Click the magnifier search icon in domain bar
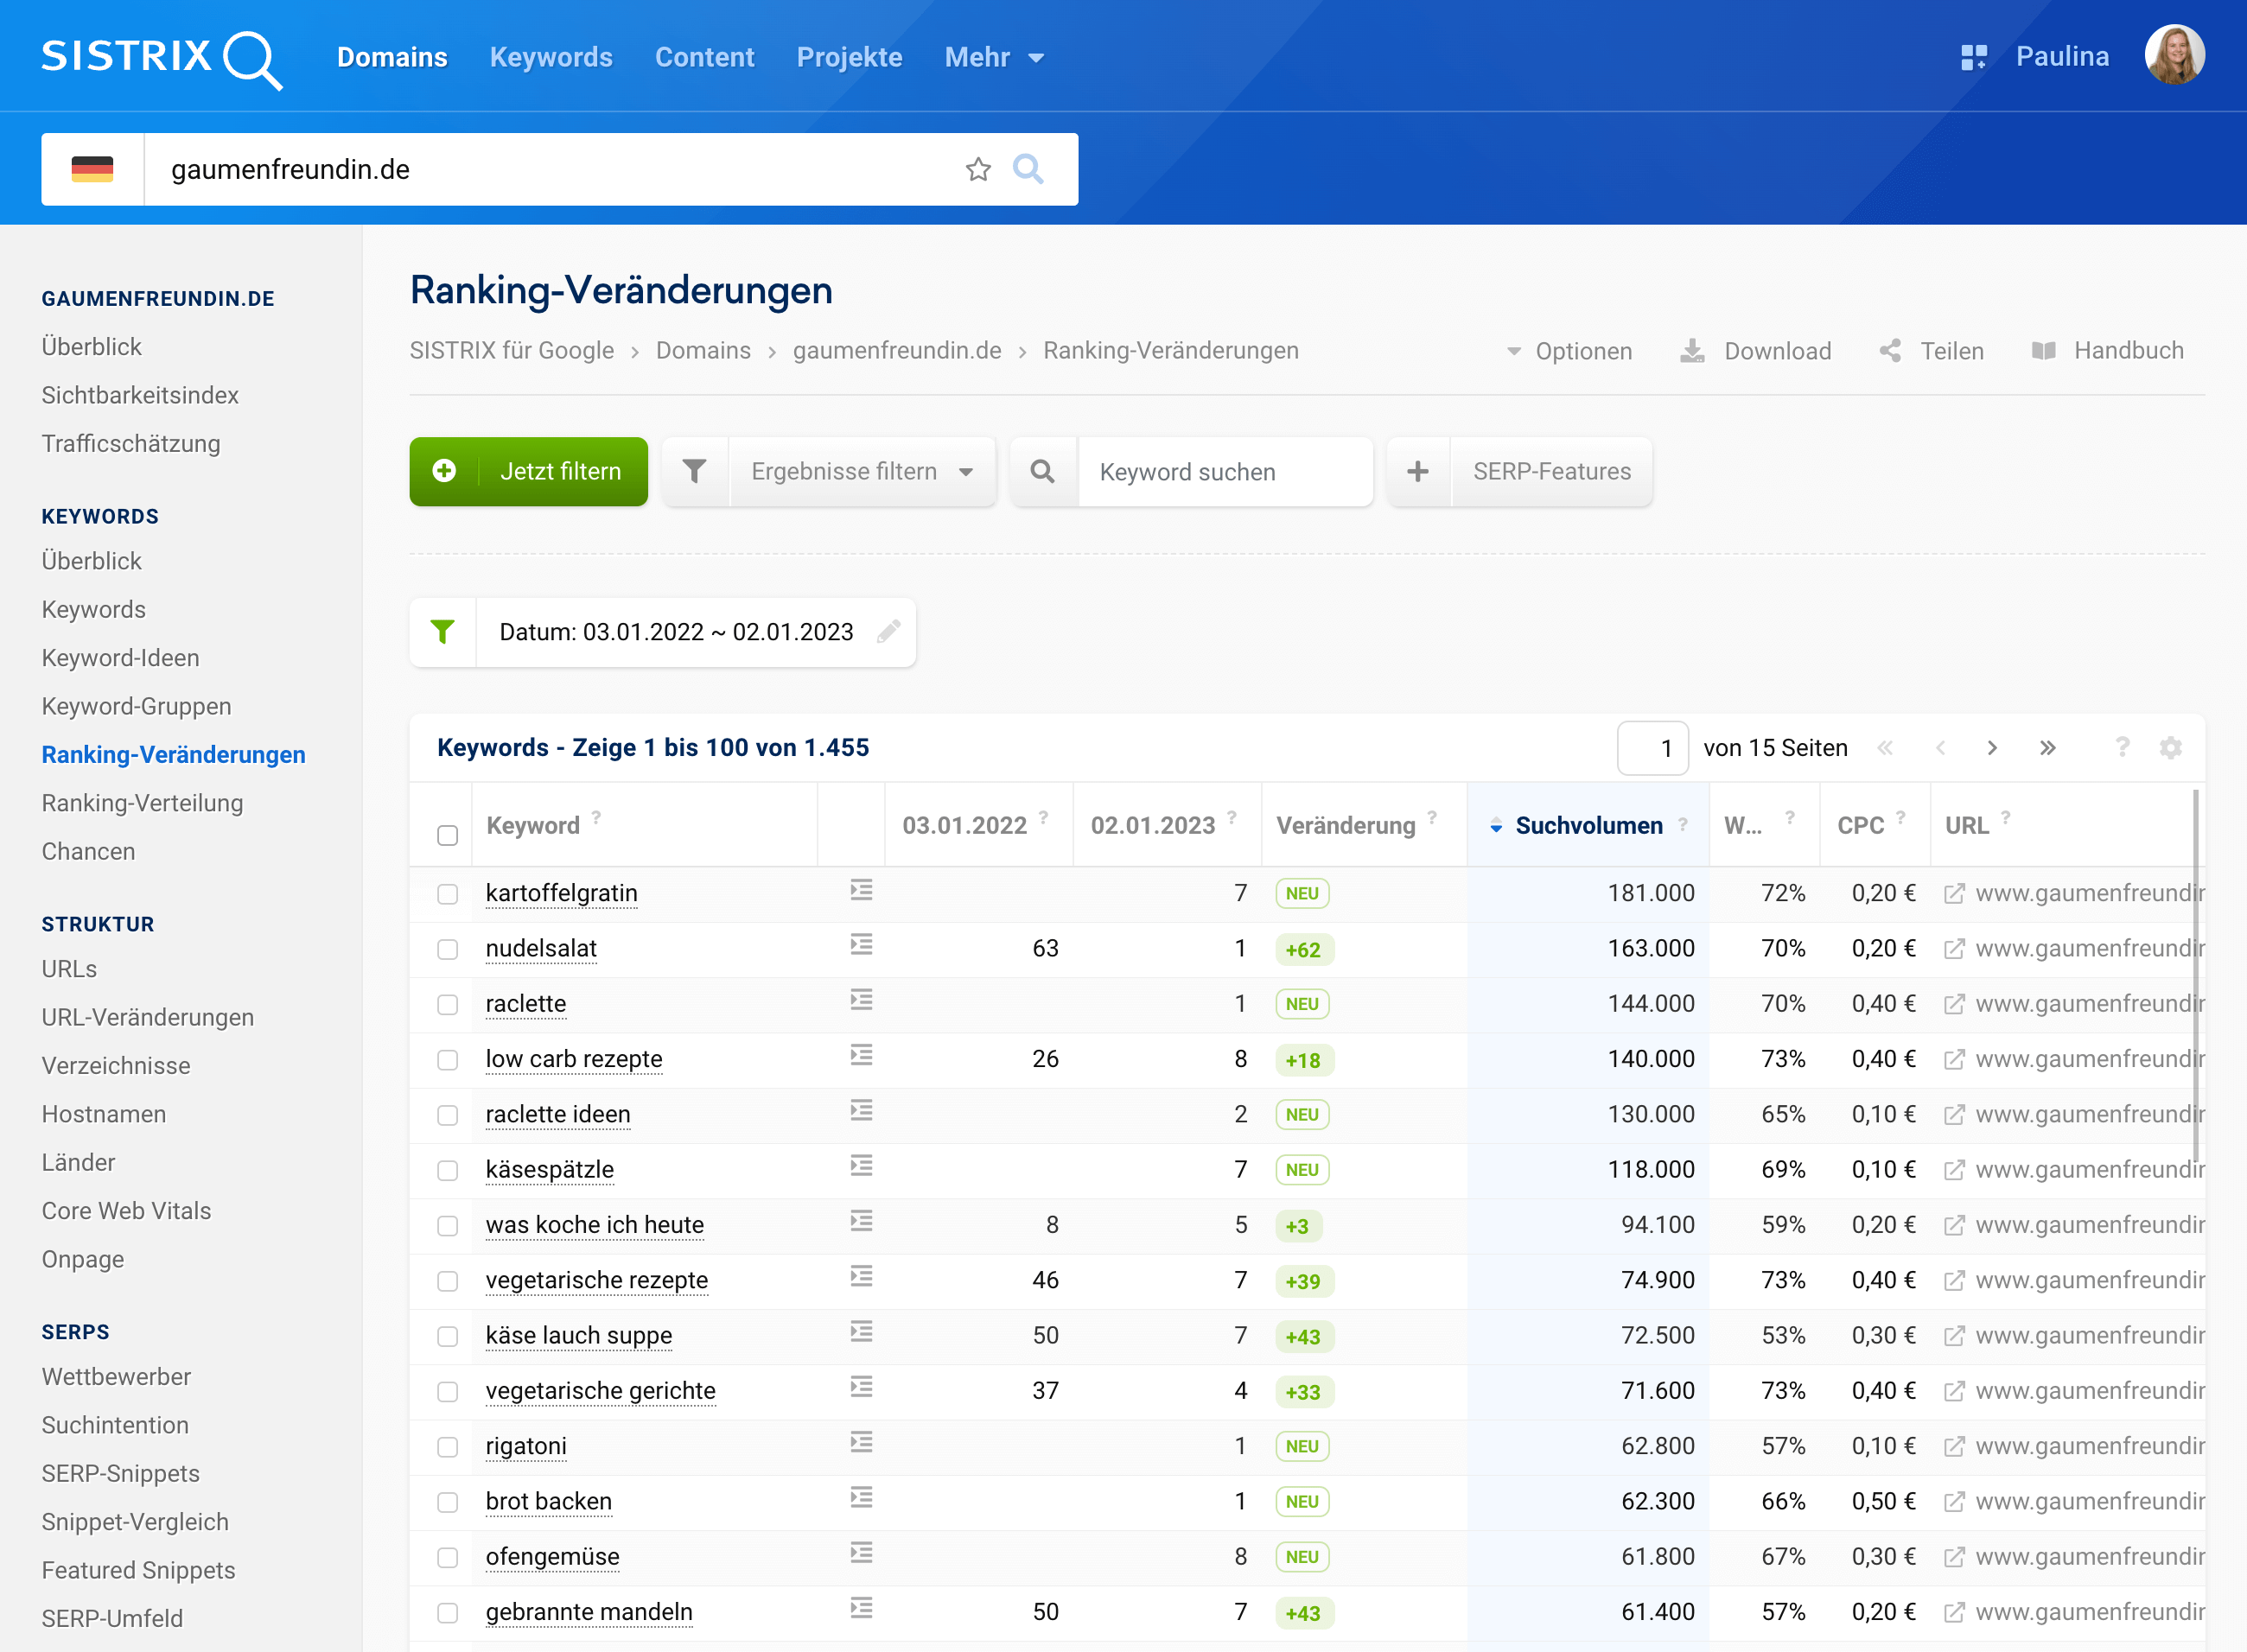The width and height of the screenshot is (2247, 1652). [1028, 169]
